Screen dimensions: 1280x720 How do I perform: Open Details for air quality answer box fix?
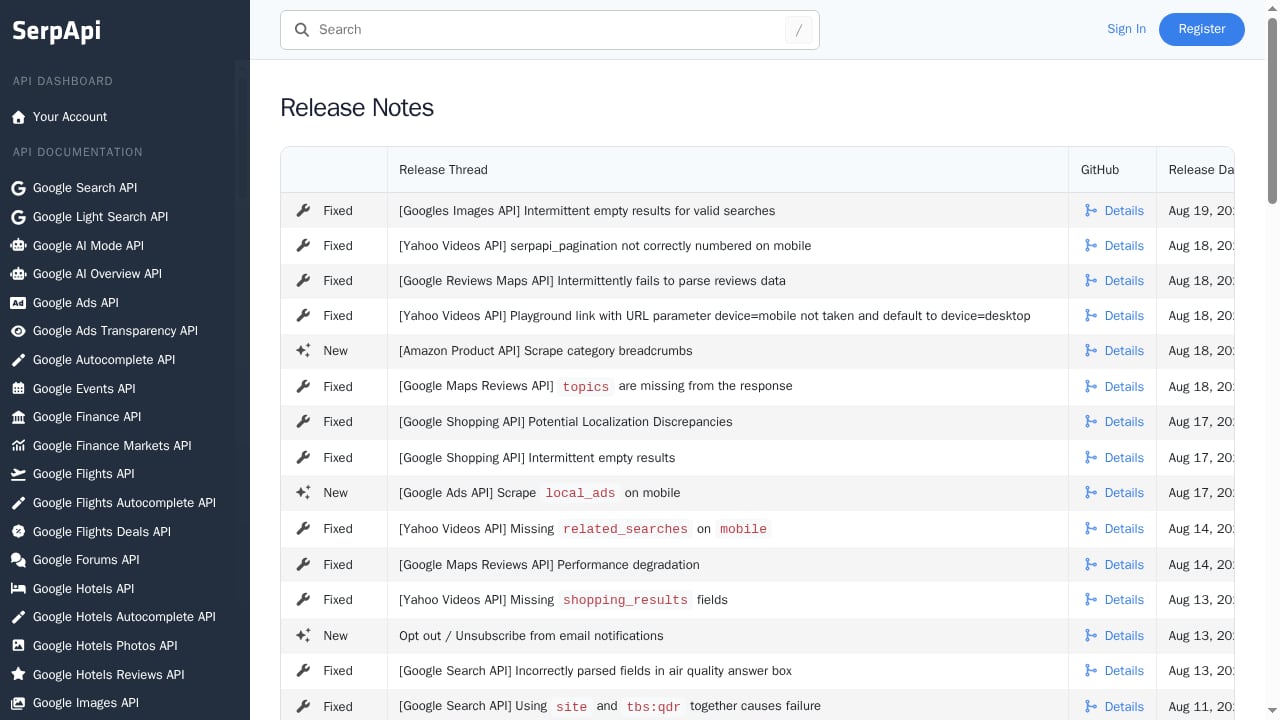click(x=1114, y=671)
